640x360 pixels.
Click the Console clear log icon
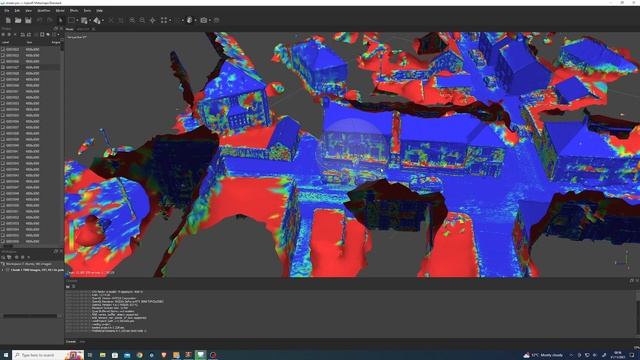pyautogui.click(x=73, y=287)
